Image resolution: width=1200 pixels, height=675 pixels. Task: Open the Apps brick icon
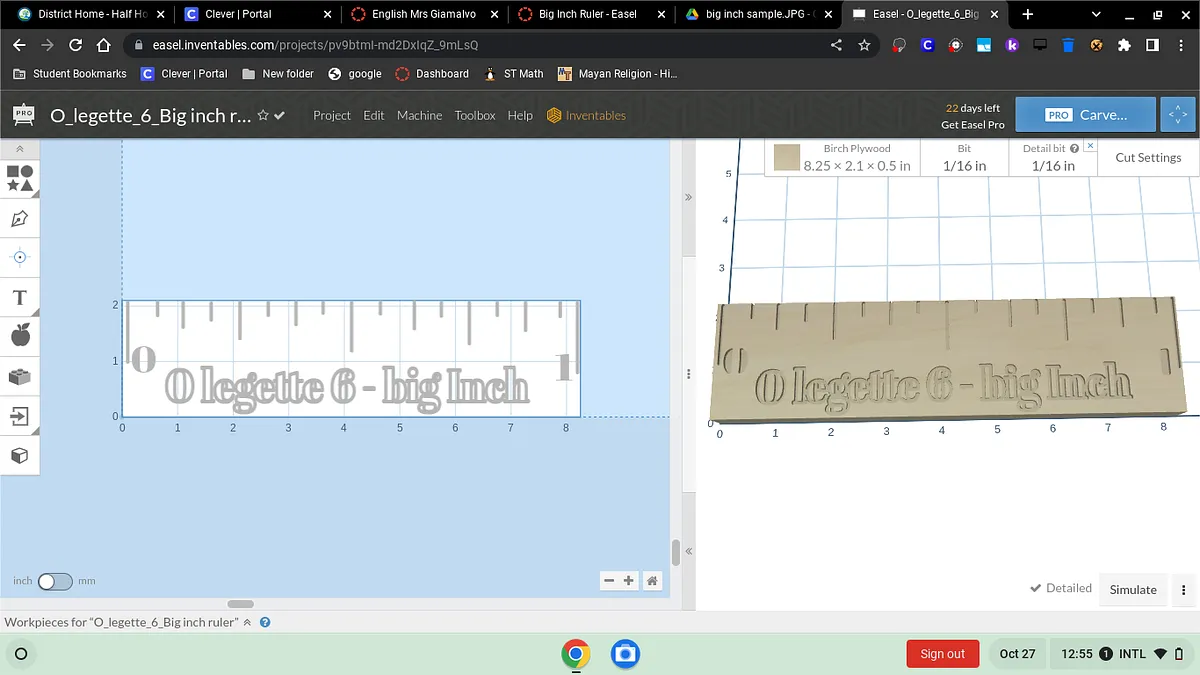20,376
